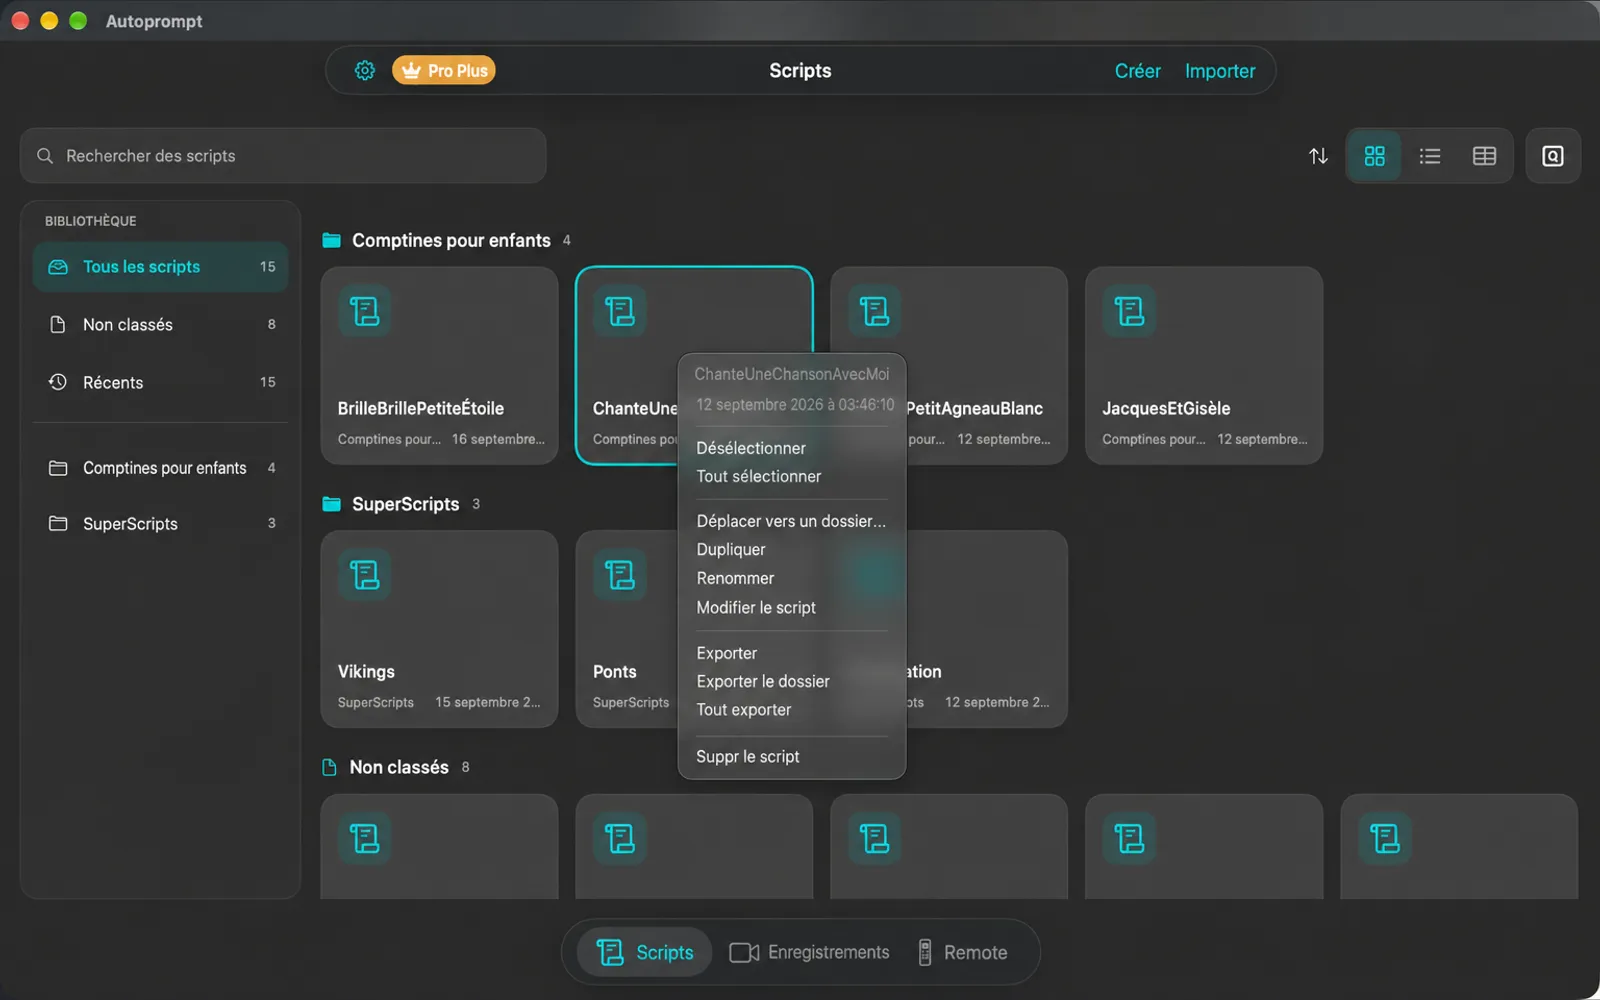The height and width of the screenshot is (1000, 1600).
Task: Collapse the Comptines pour enfants section header
Action: pos(446,240)
